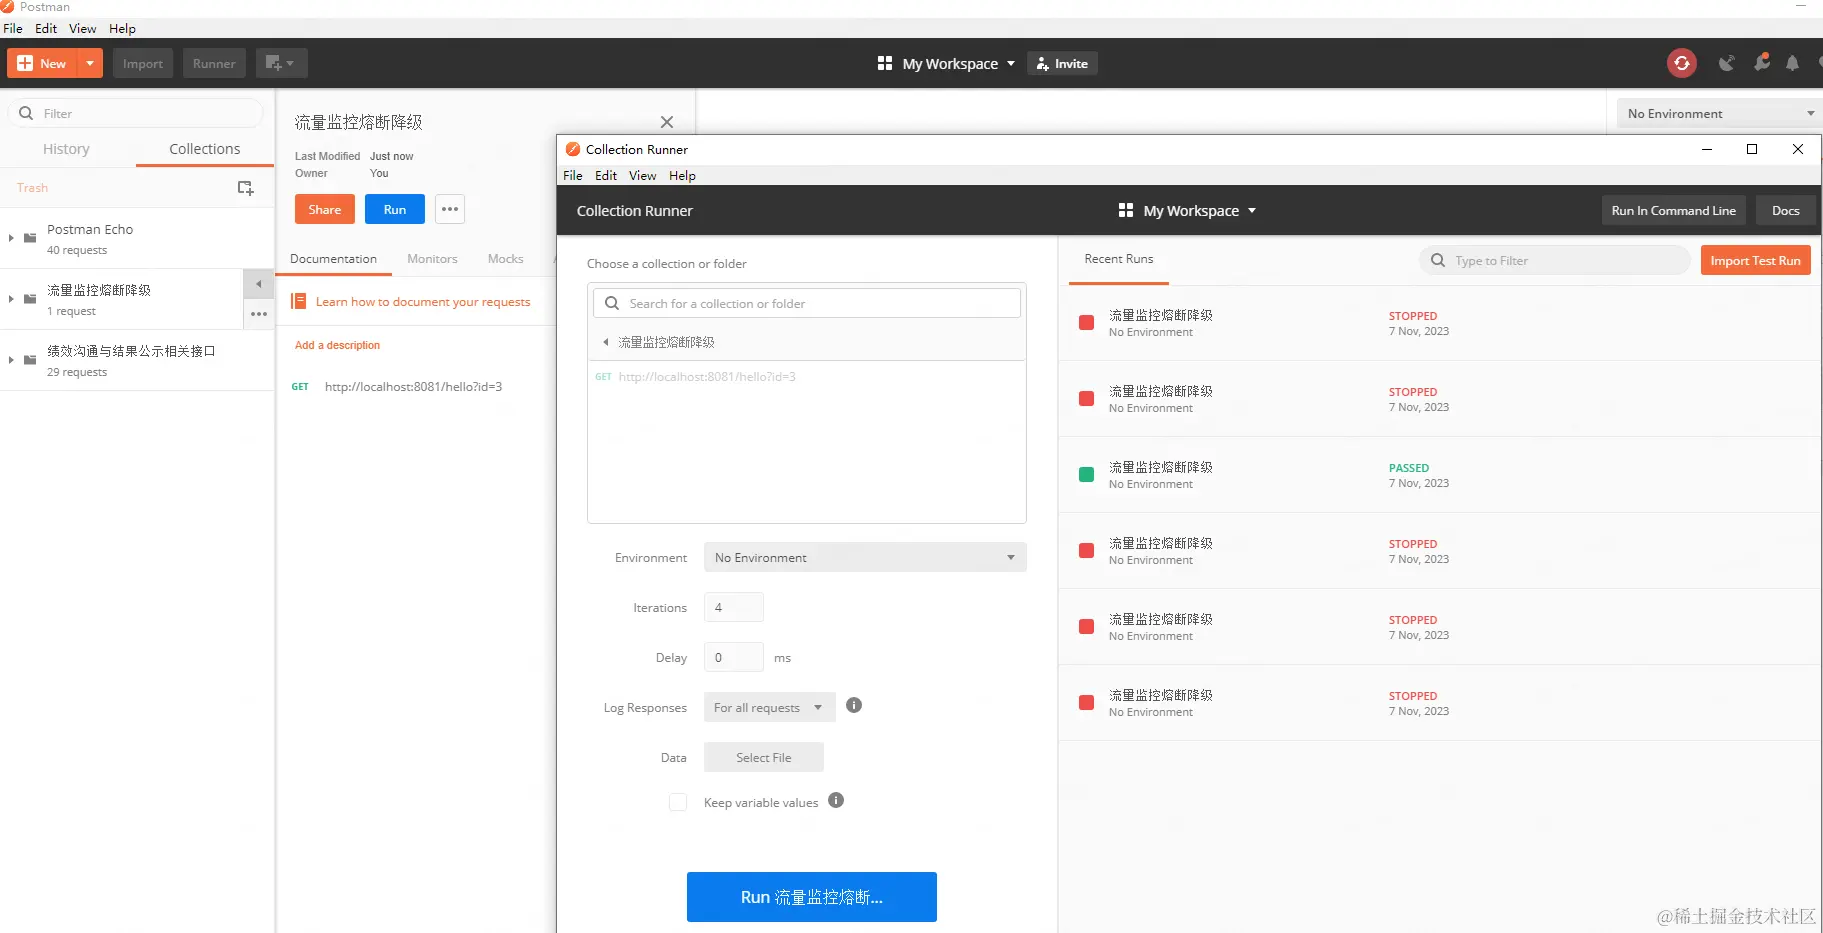Viewport: 1823px width, 933px height.
Task: Click the blue Run button in details panel
Action: (395, 209)
